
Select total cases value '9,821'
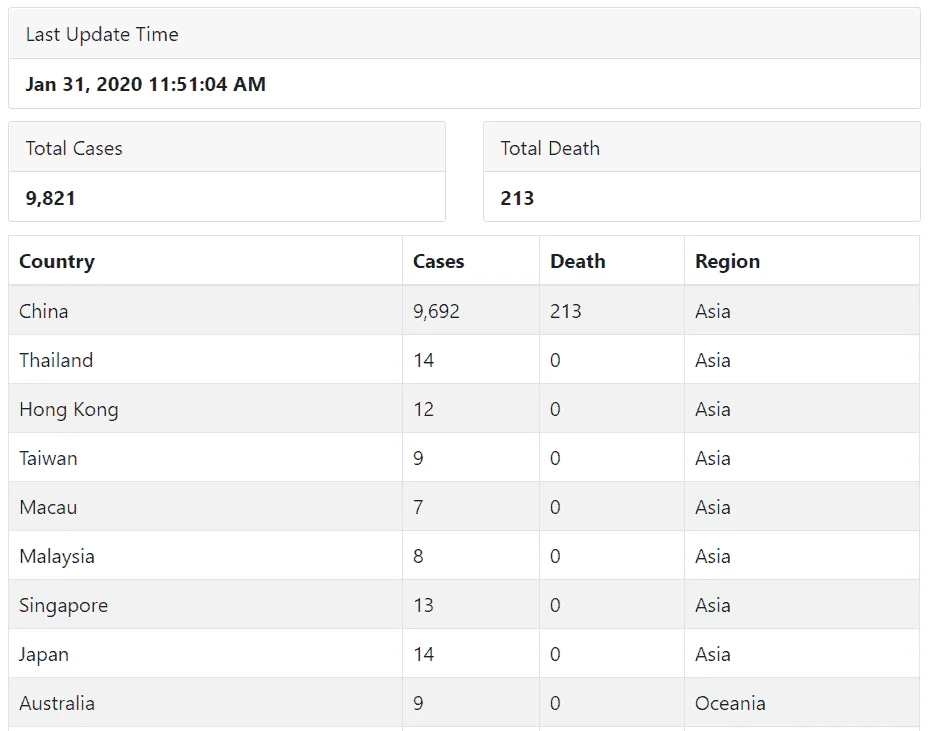coord(51,198)
